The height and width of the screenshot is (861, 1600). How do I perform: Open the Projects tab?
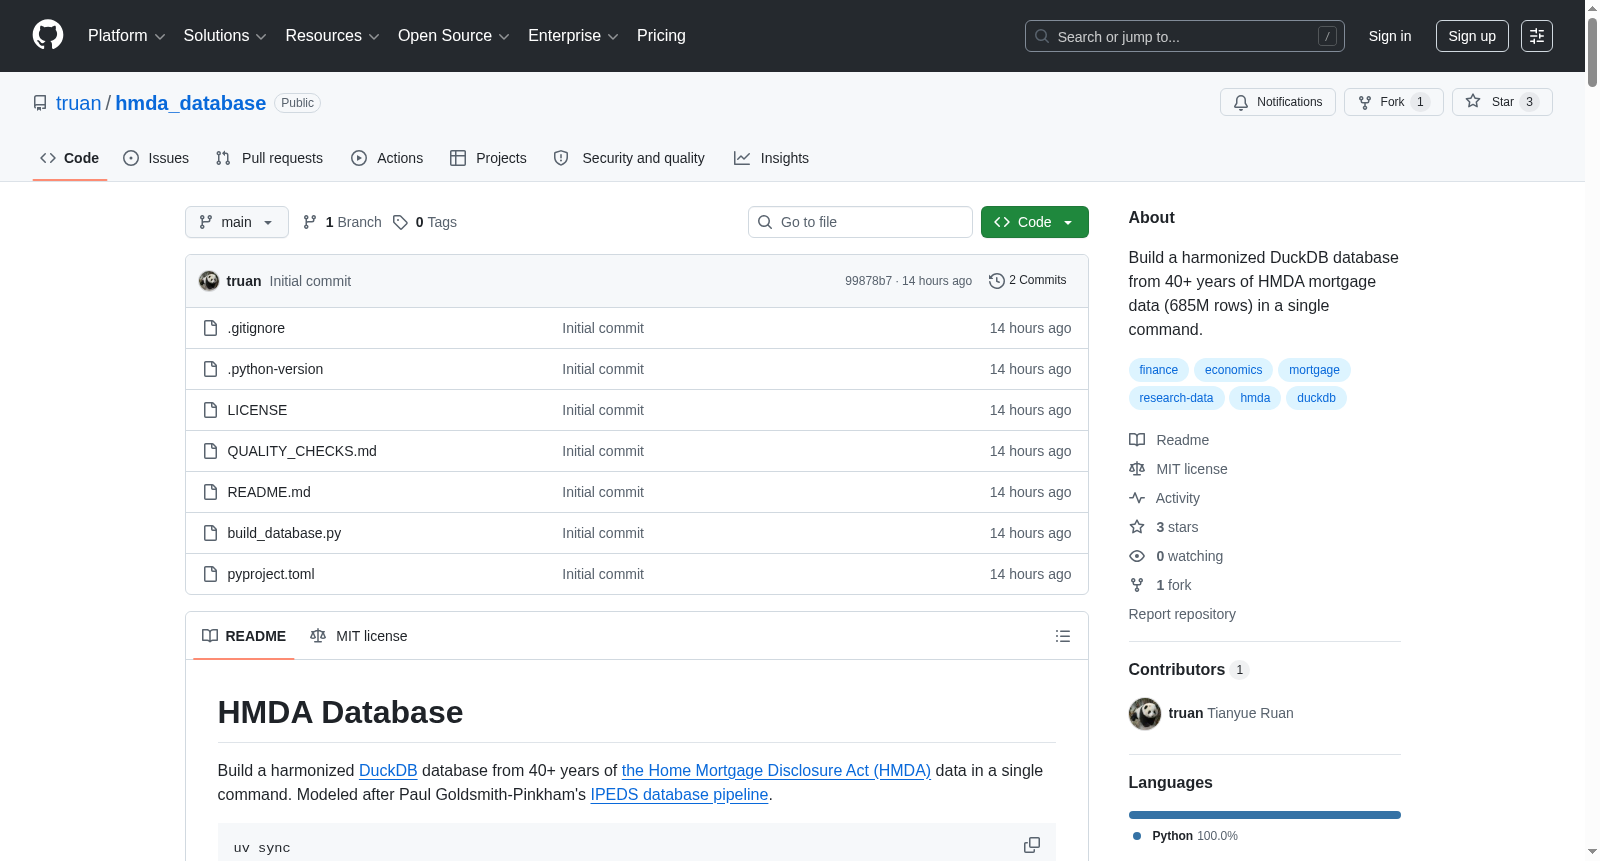coord(488,158)
